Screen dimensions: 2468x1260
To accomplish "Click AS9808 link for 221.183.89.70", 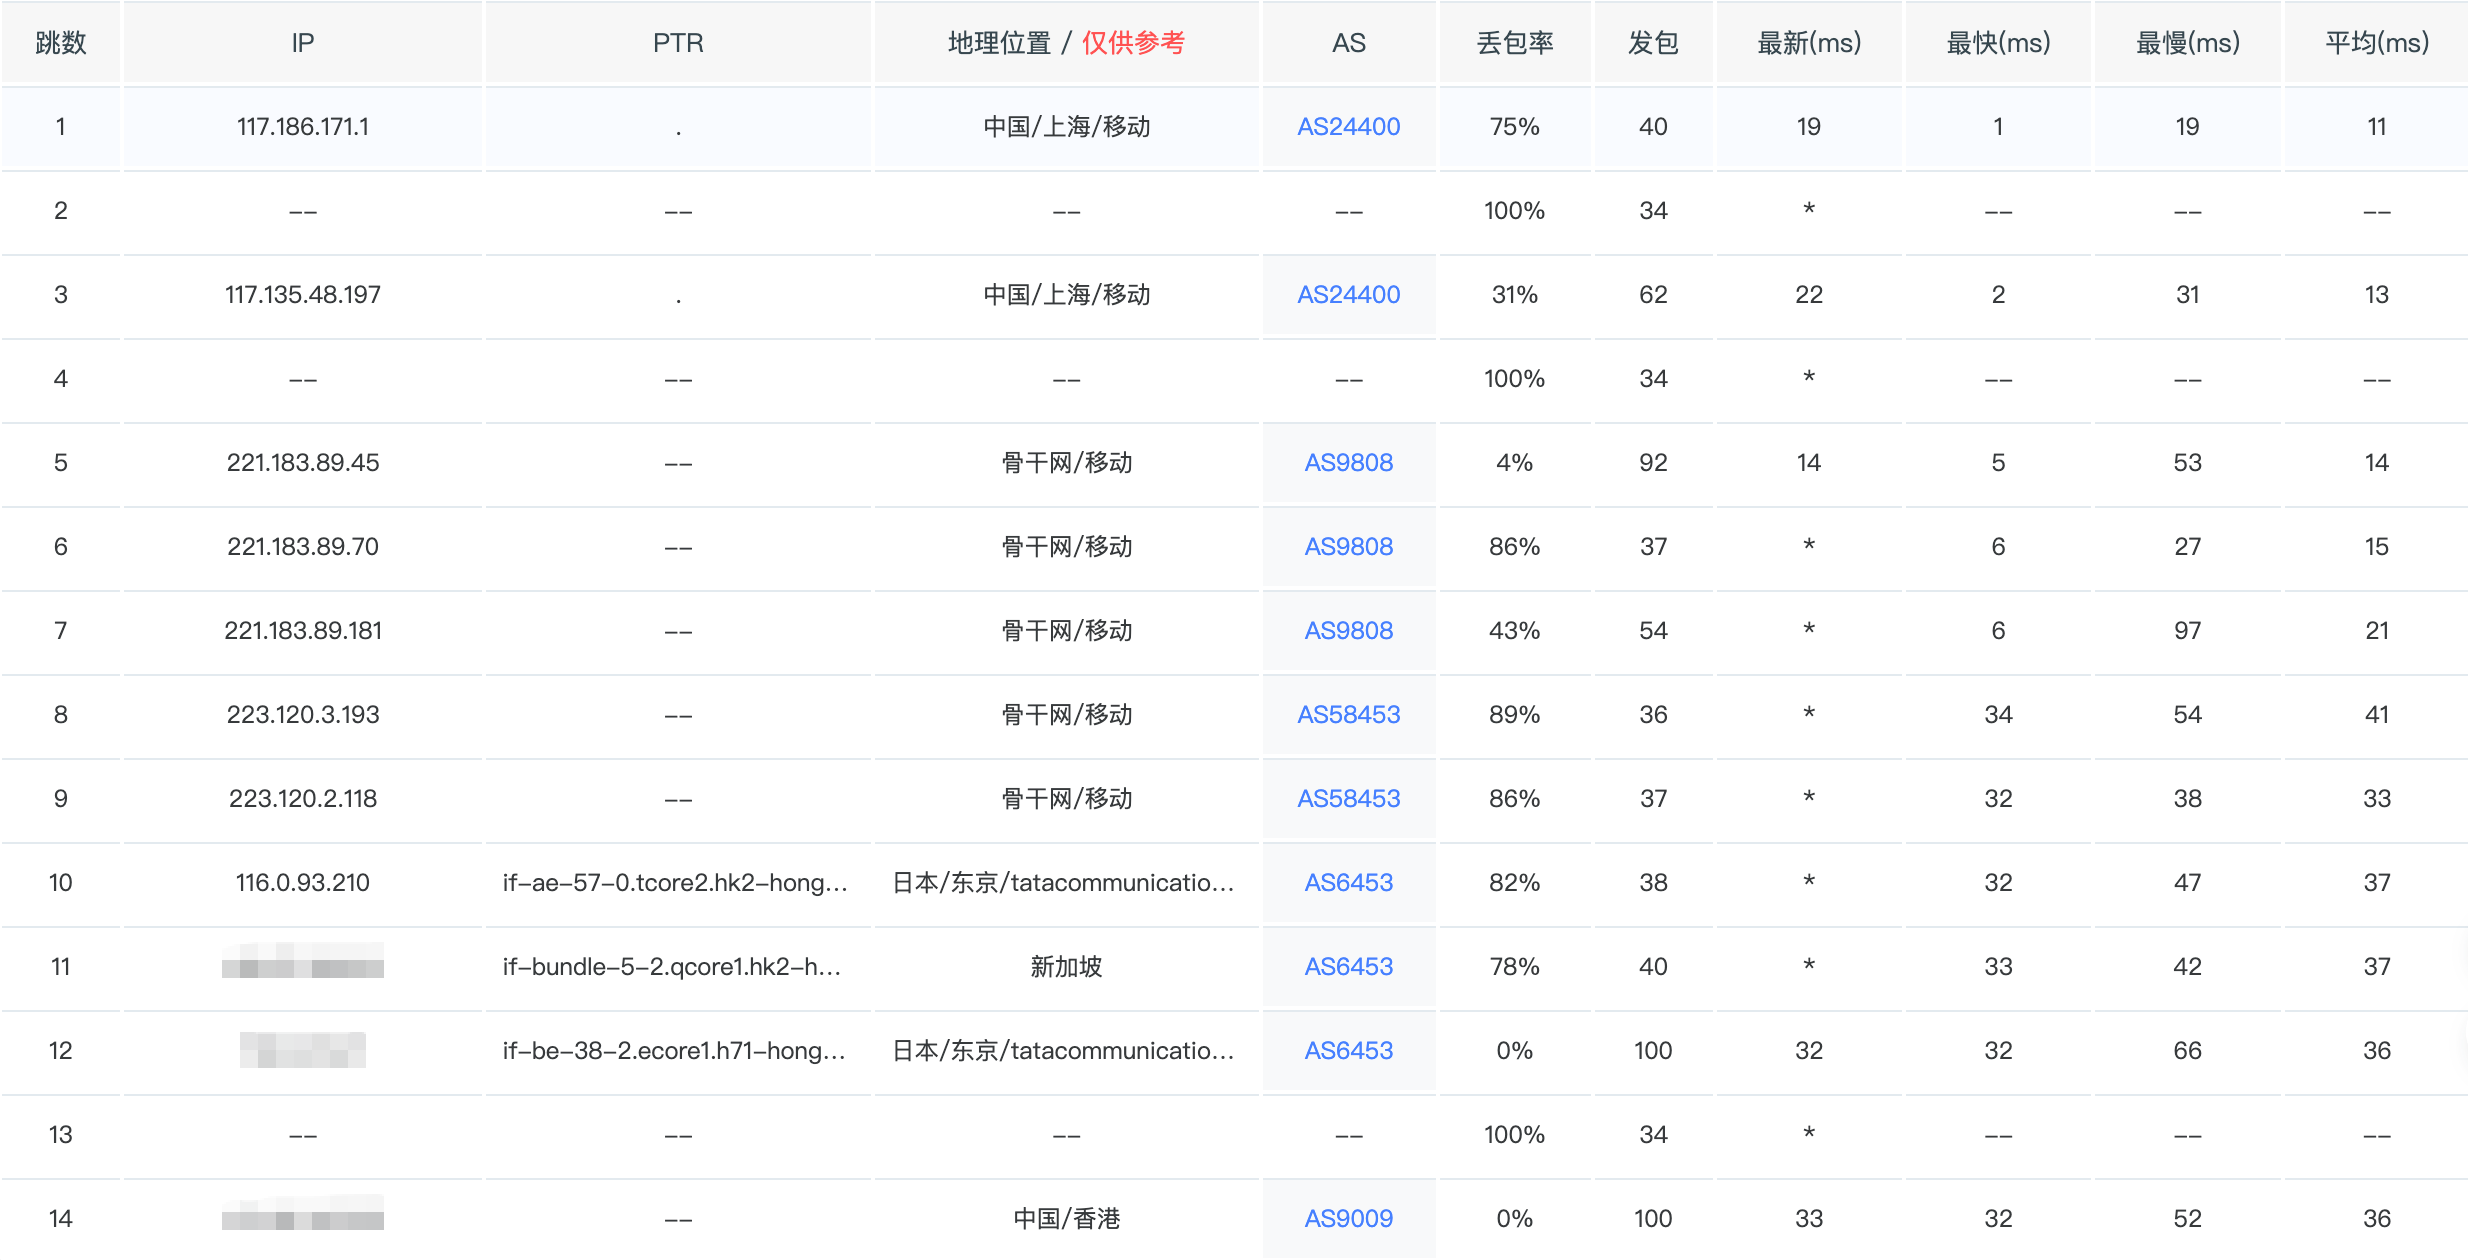I will click(x=1348, y=547).
